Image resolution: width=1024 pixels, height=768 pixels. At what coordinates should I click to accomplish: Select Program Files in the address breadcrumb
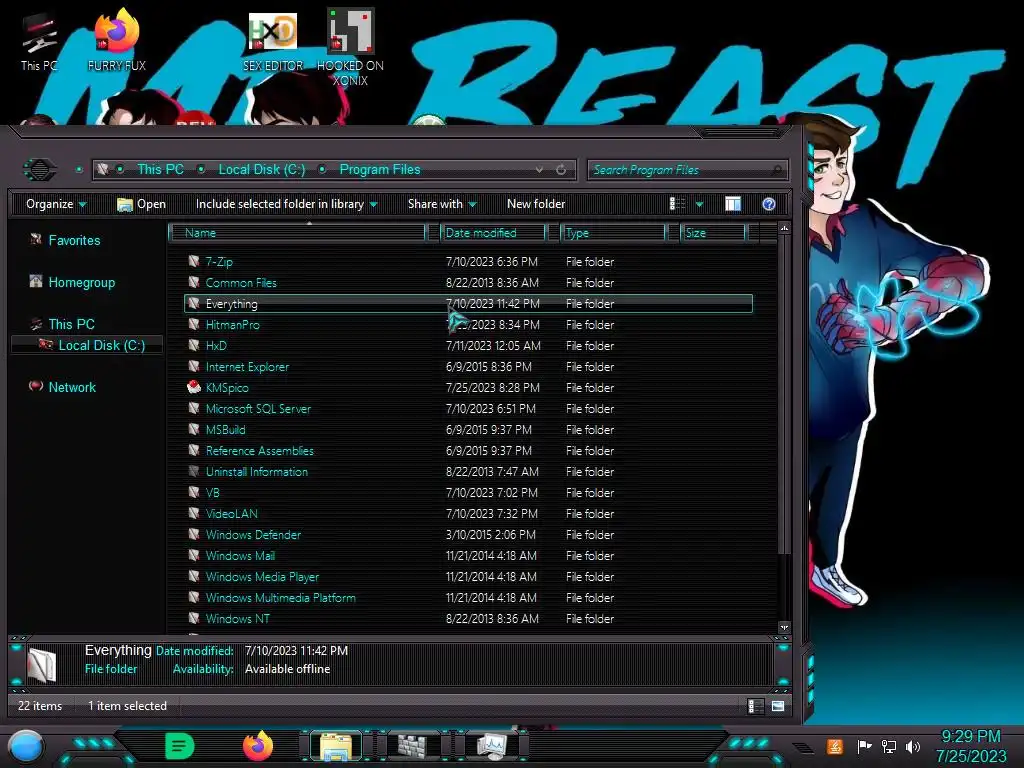tap(379, 169)
